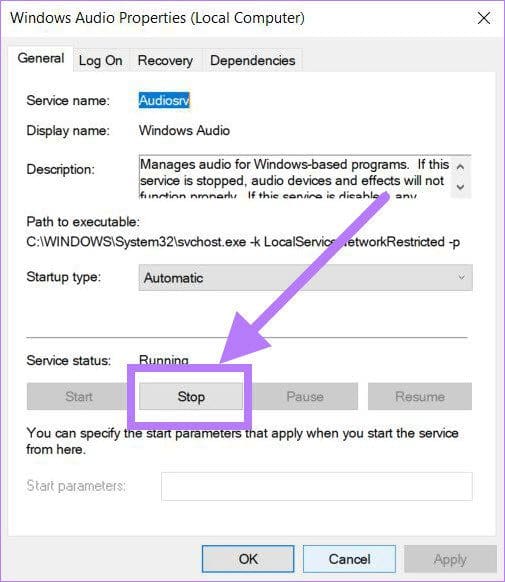Close the Windows Audio Properties dialog

483,18
